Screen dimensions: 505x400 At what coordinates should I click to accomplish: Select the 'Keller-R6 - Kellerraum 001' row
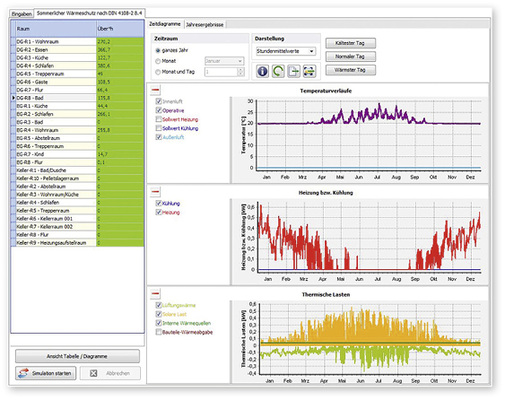click(x=77, y=219)
